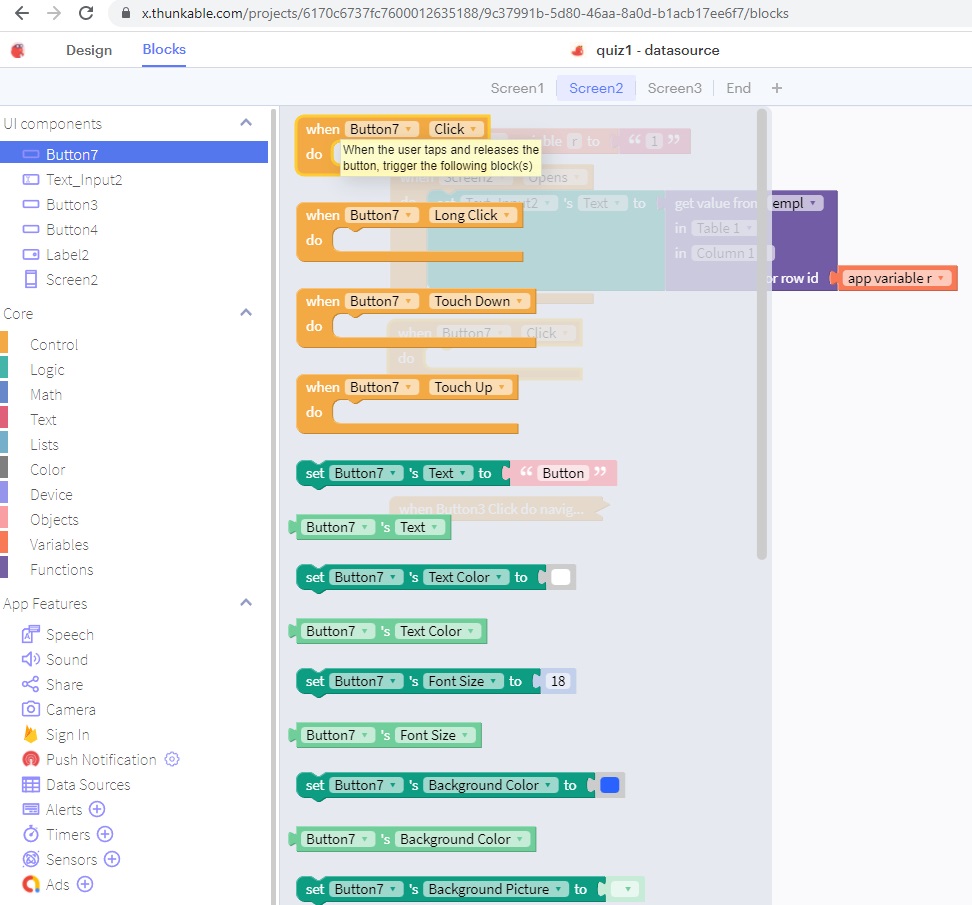Click the Thunkable logo icon
This screenshot has width=972, height=905.
17,51
